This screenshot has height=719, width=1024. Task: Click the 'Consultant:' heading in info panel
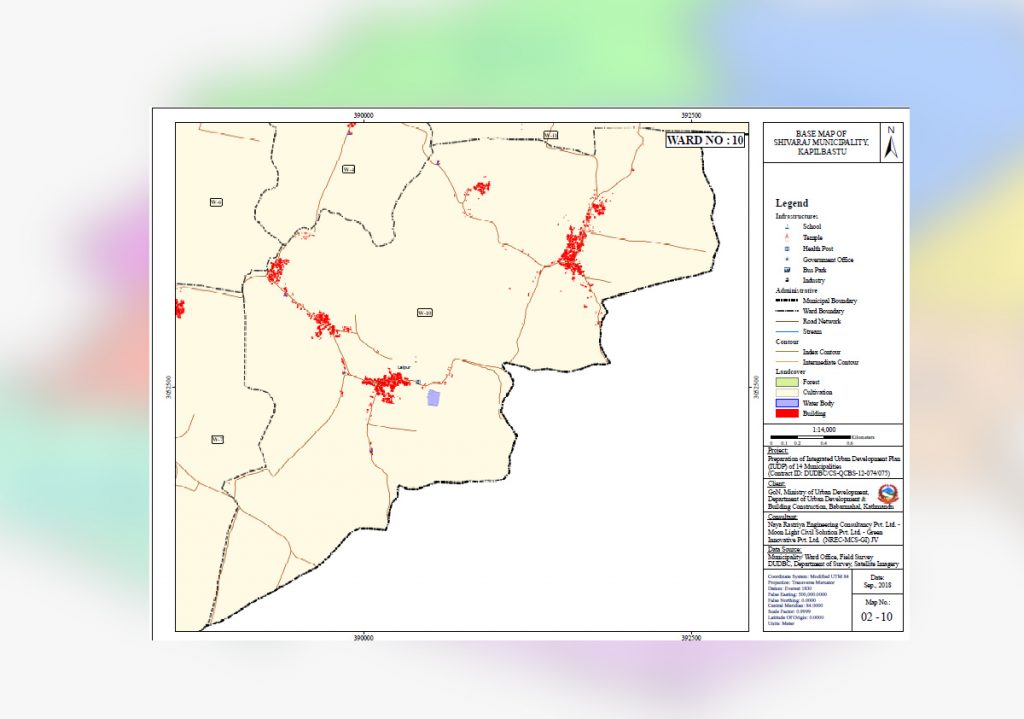click(782, 517)
